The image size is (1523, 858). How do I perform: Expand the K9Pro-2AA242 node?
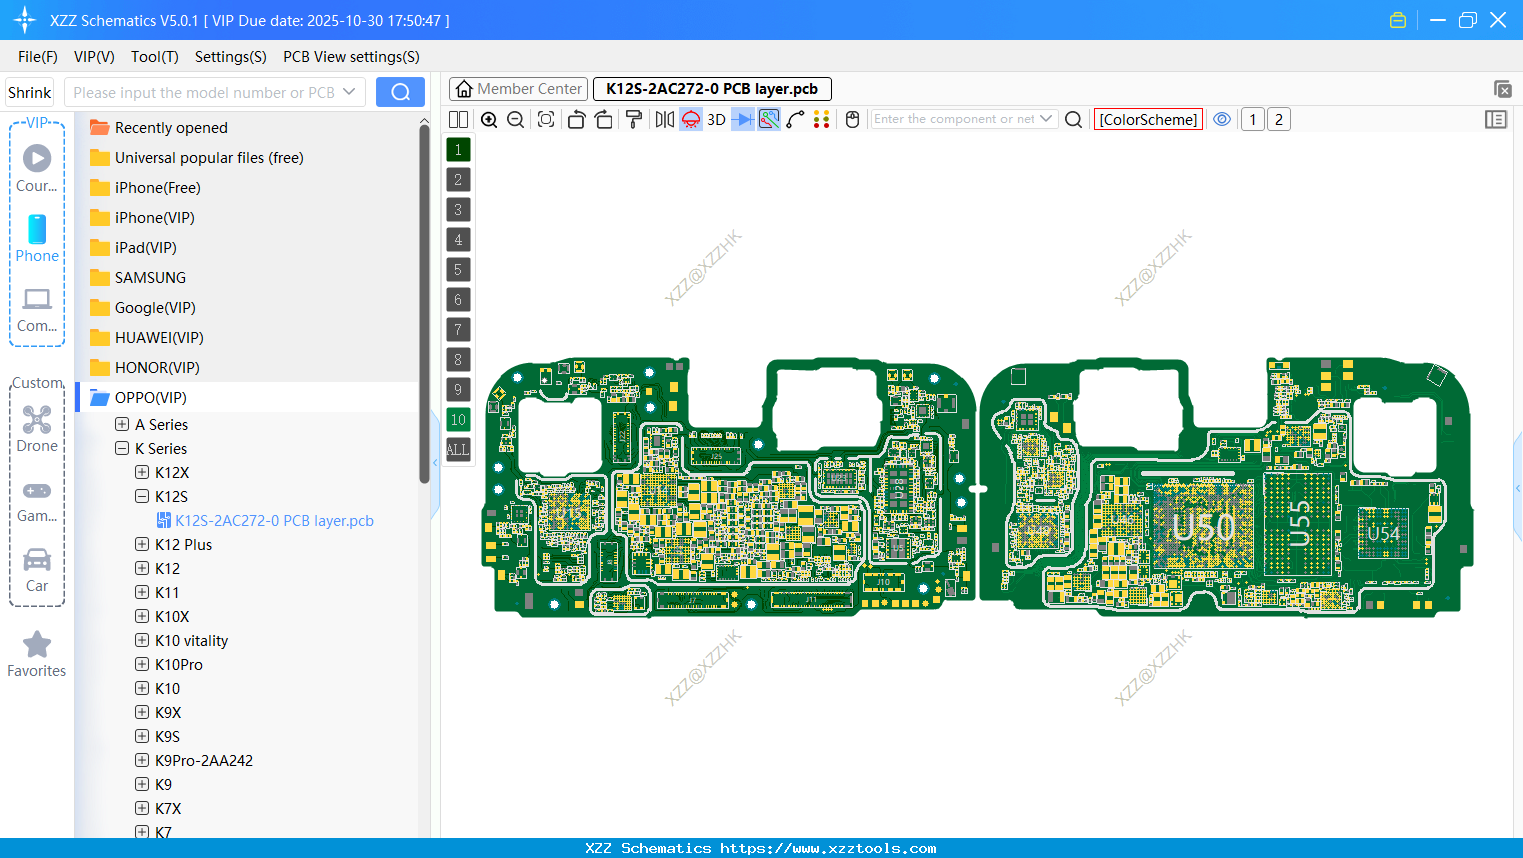point(142,760)
